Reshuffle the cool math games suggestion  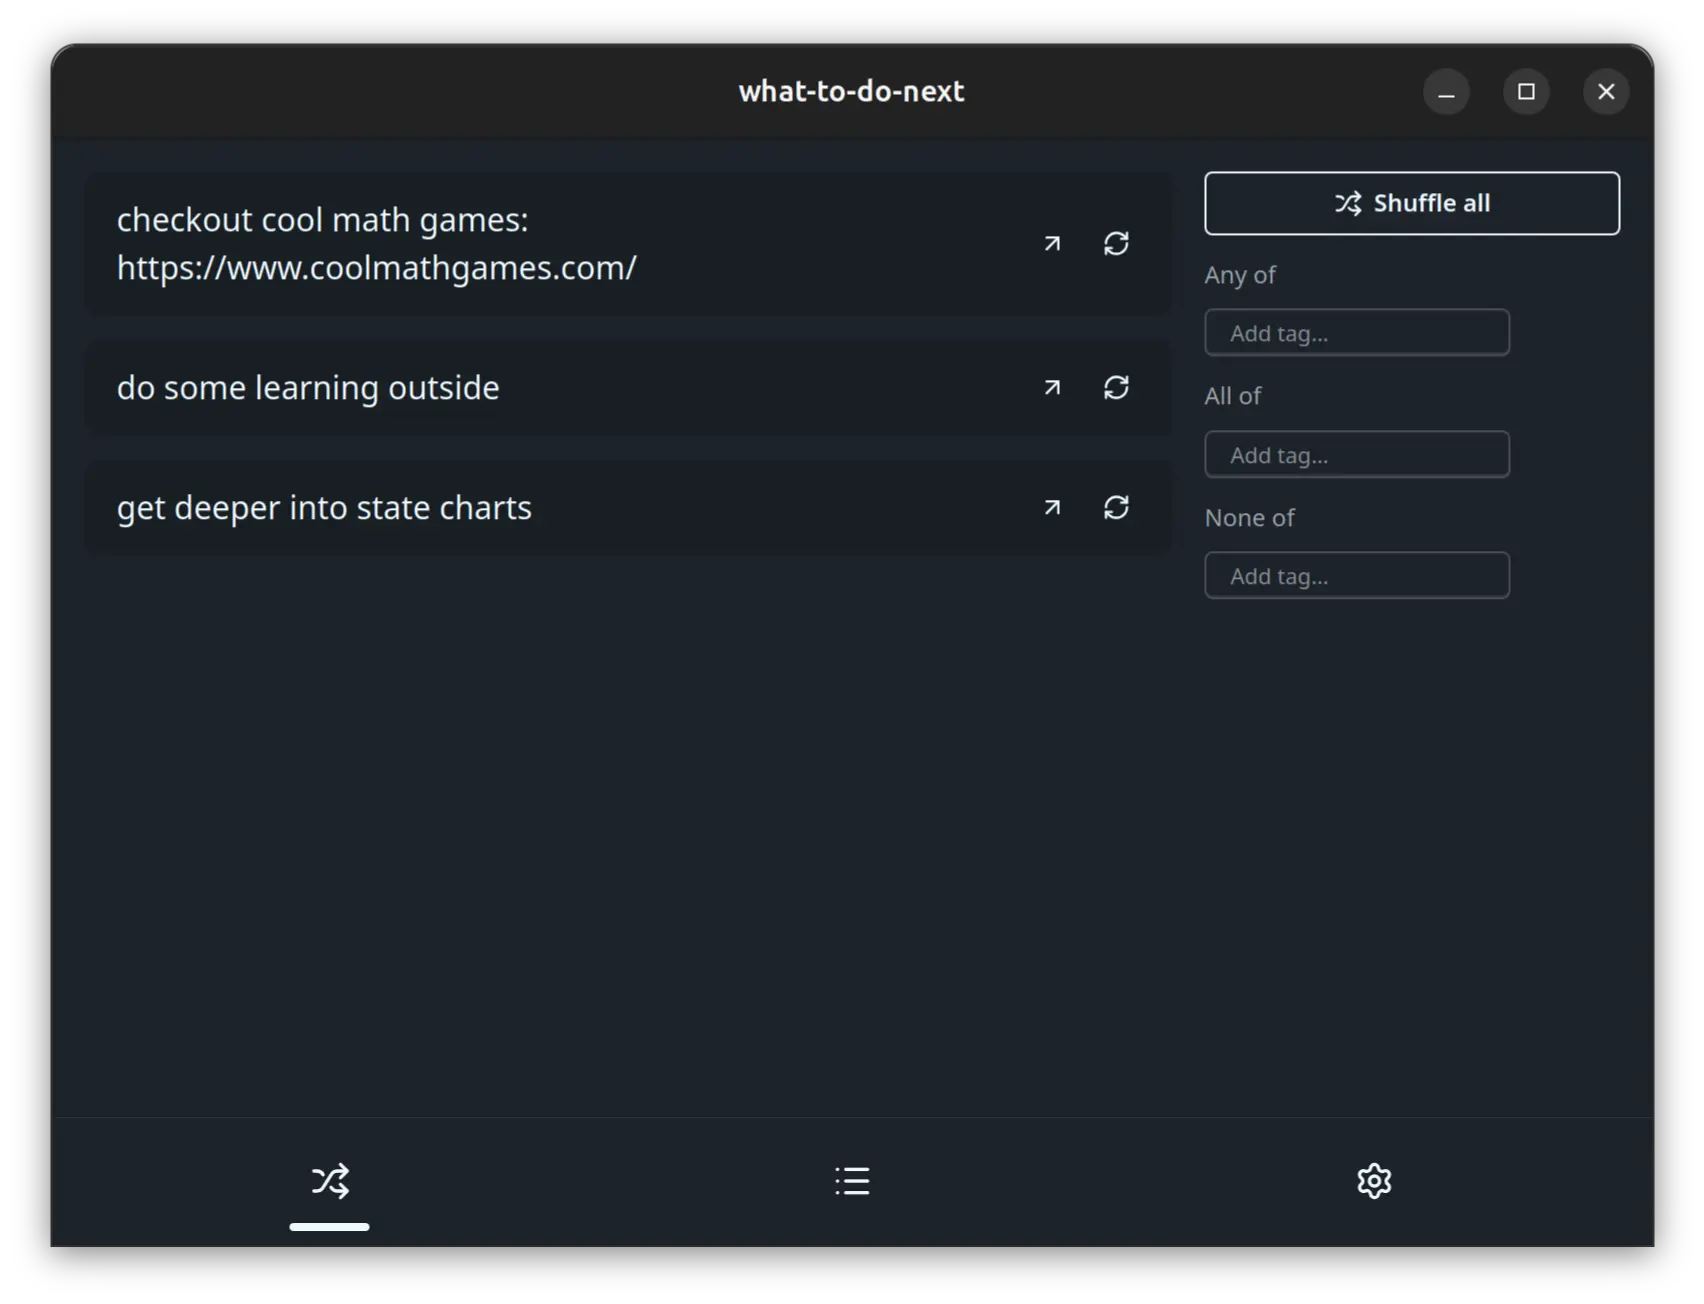pos(1116,244)
